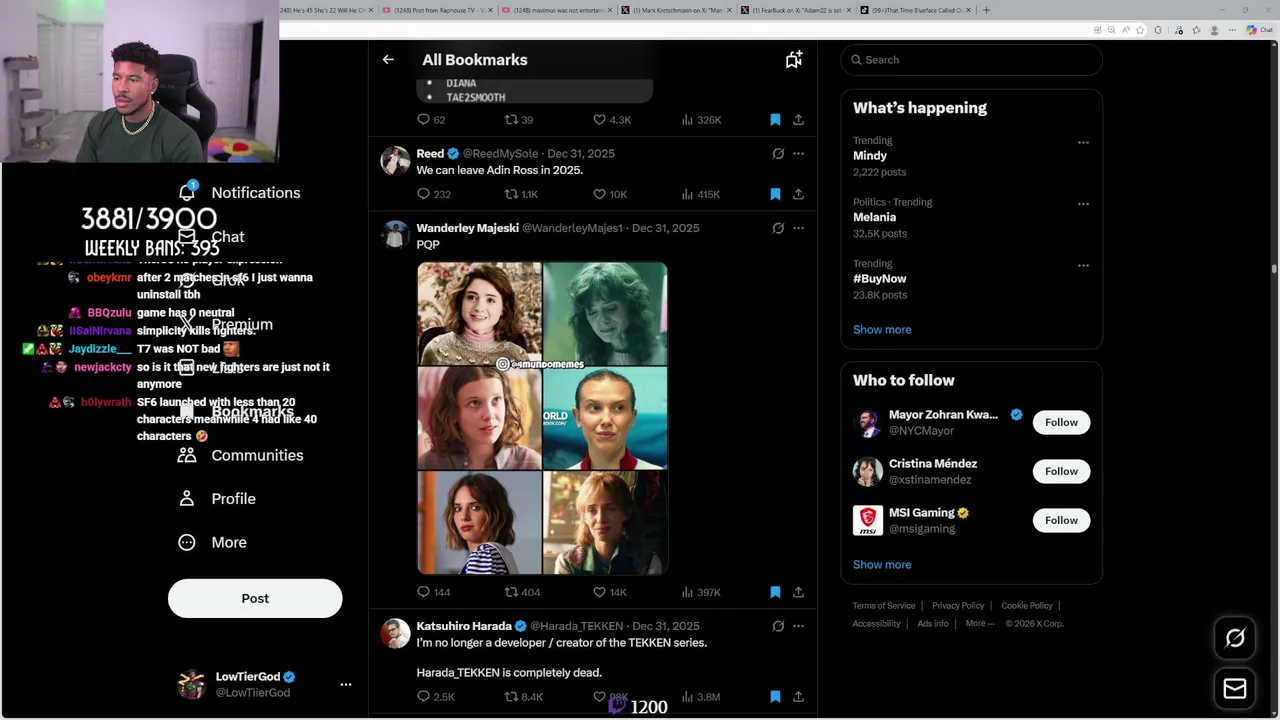Share the top post with 326K views
This screenshot has width=1280, height=720.
tap(798, 120)
